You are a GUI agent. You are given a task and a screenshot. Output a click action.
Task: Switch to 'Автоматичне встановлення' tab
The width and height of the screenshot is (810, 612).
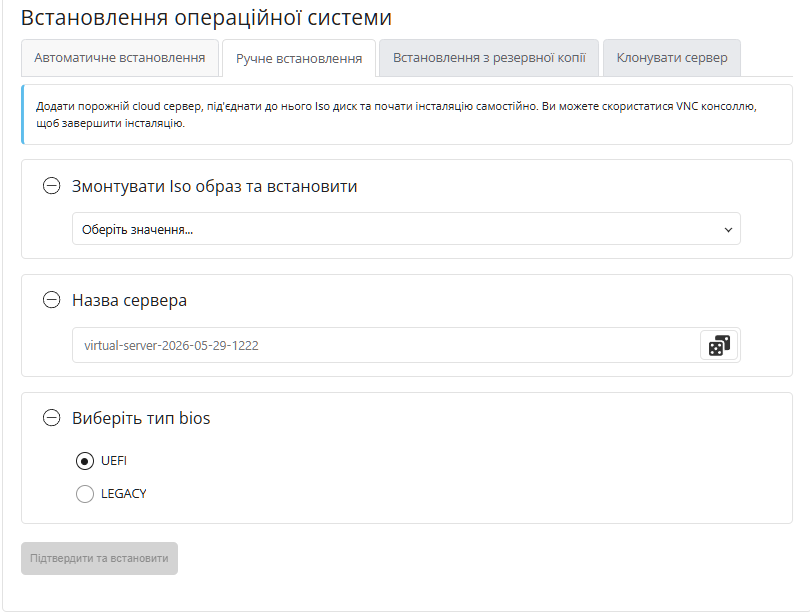(120, 58)
